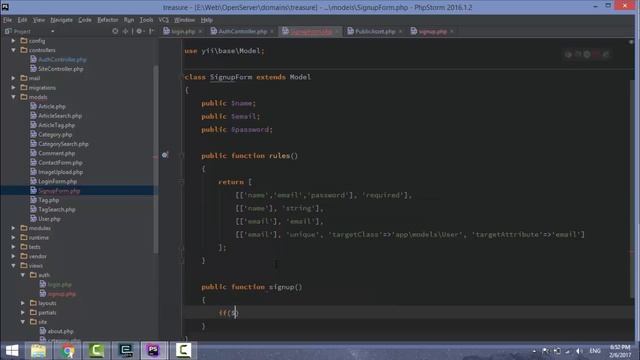Viewport: 640px width, 360px height.
Task: Click the white C icon on the taskbar
Action: point(183,351)
